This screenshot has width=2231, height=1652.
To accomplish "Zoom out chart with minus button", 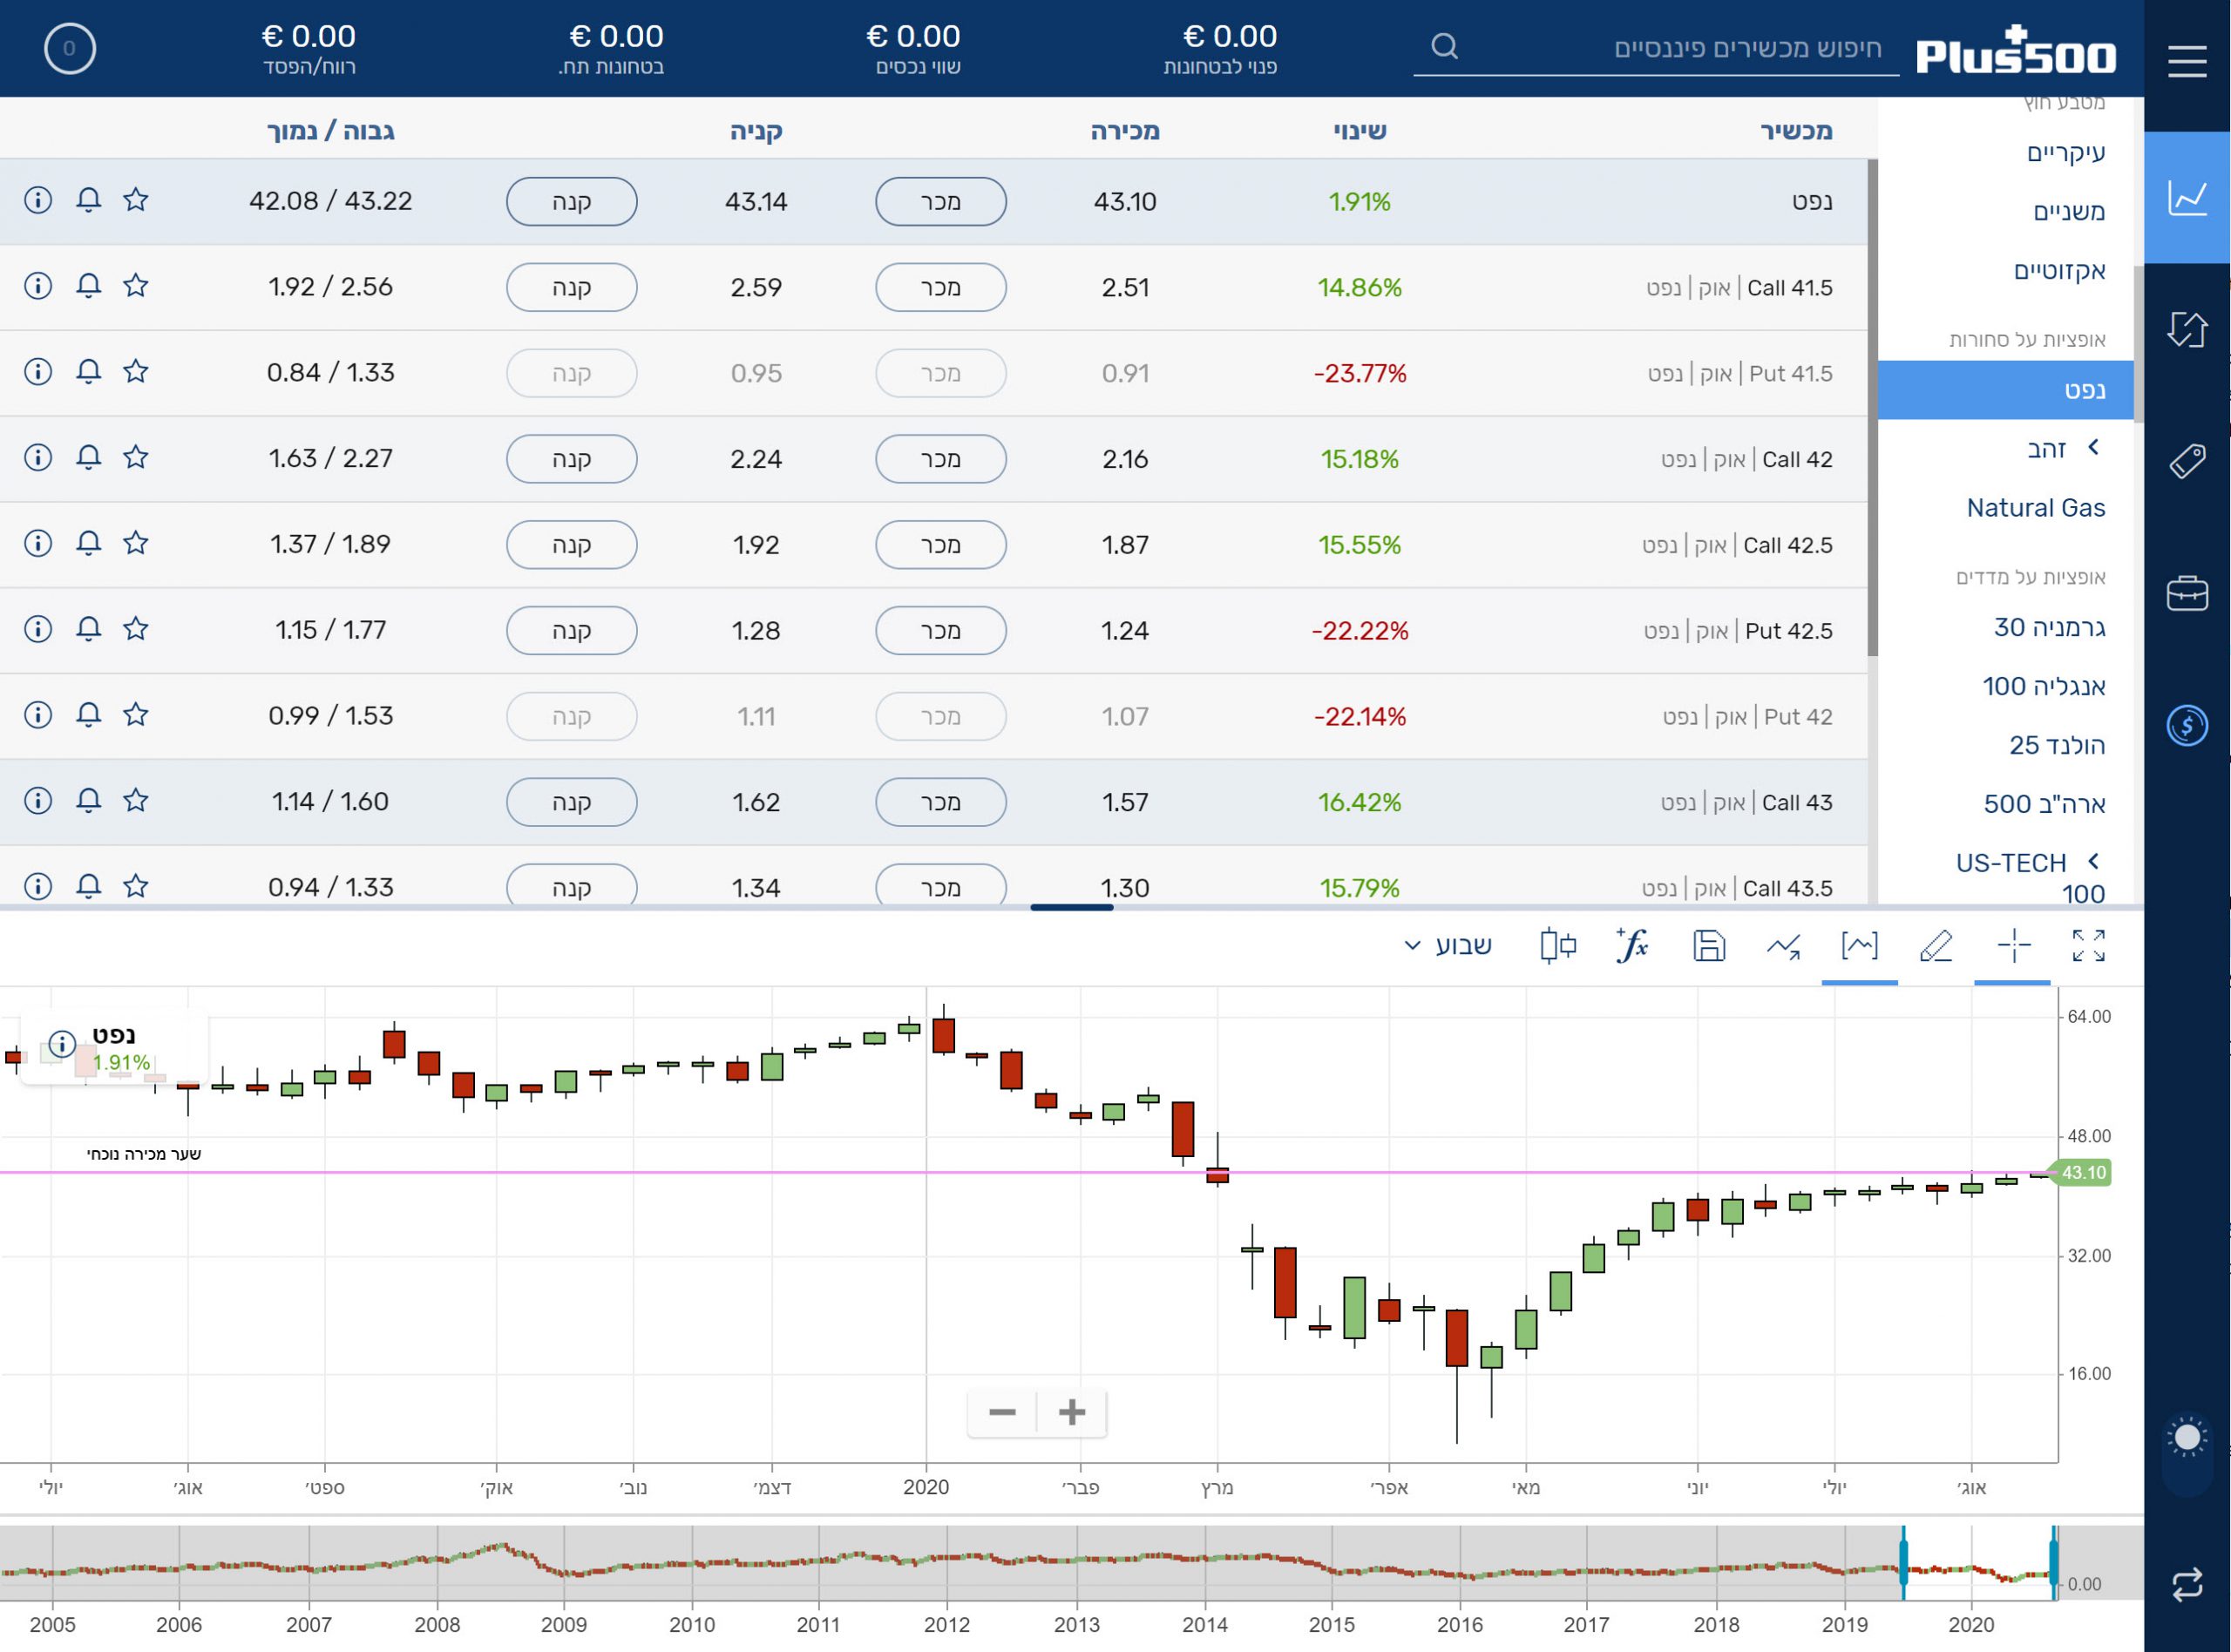I will (x=1002, y=1412).
